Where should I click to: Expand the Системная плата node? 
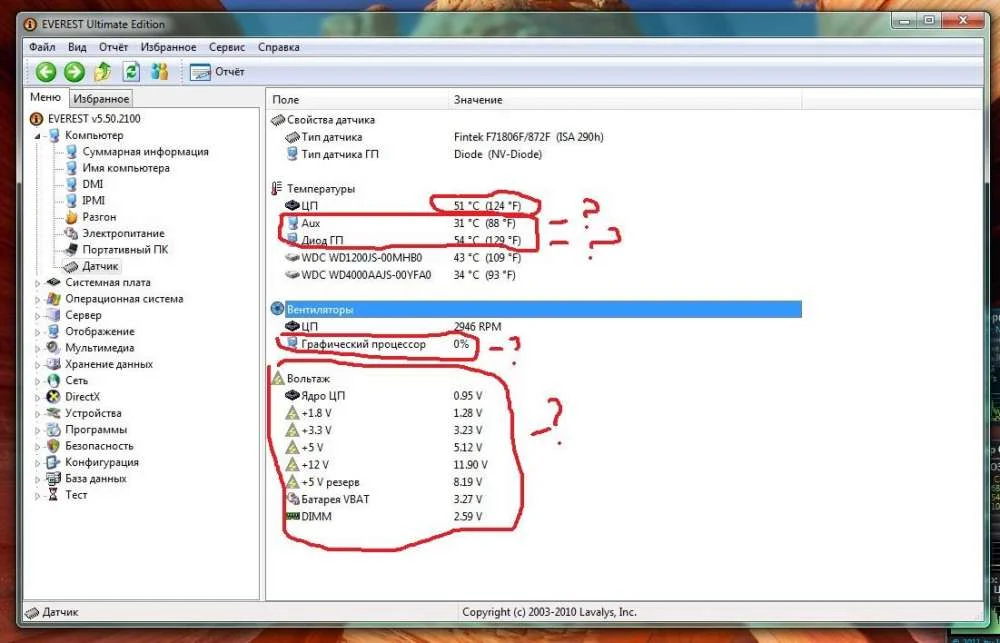tap(38, 283)
